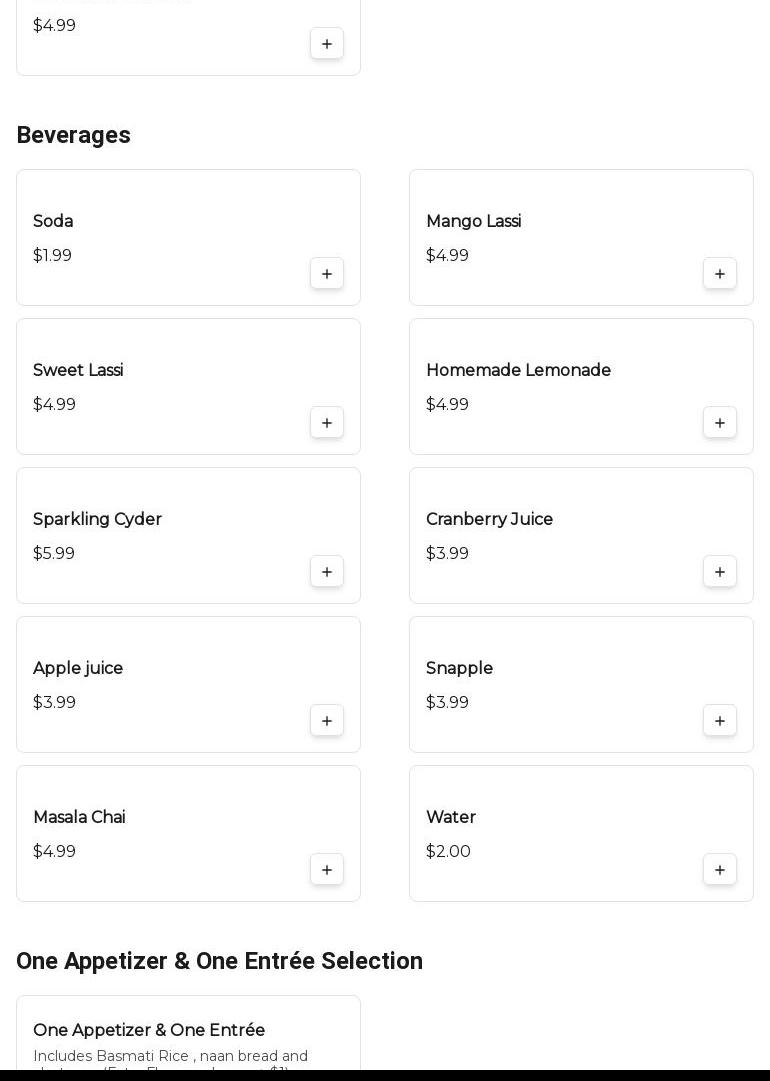Add Homemade Lemonade to cart

(x=720, y=423)
